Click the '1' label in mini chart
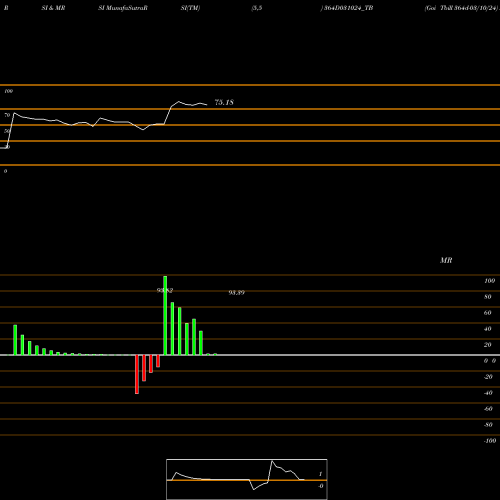This screenshot has height=500, width=500. (321, 474)
